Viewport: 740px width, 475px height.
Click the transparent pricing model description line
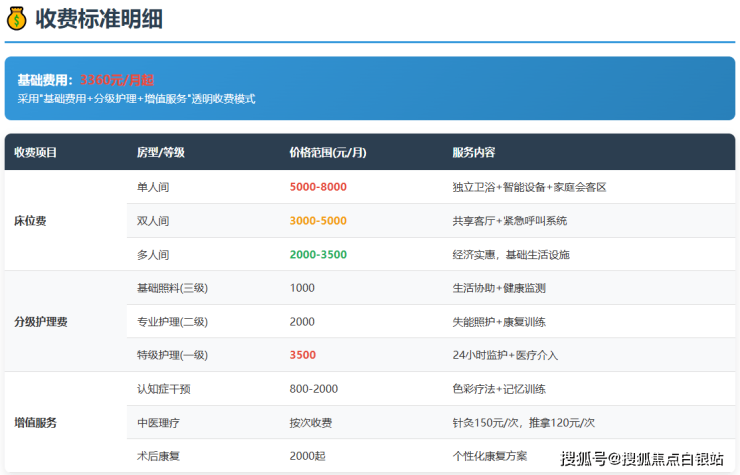click(137, 99)
